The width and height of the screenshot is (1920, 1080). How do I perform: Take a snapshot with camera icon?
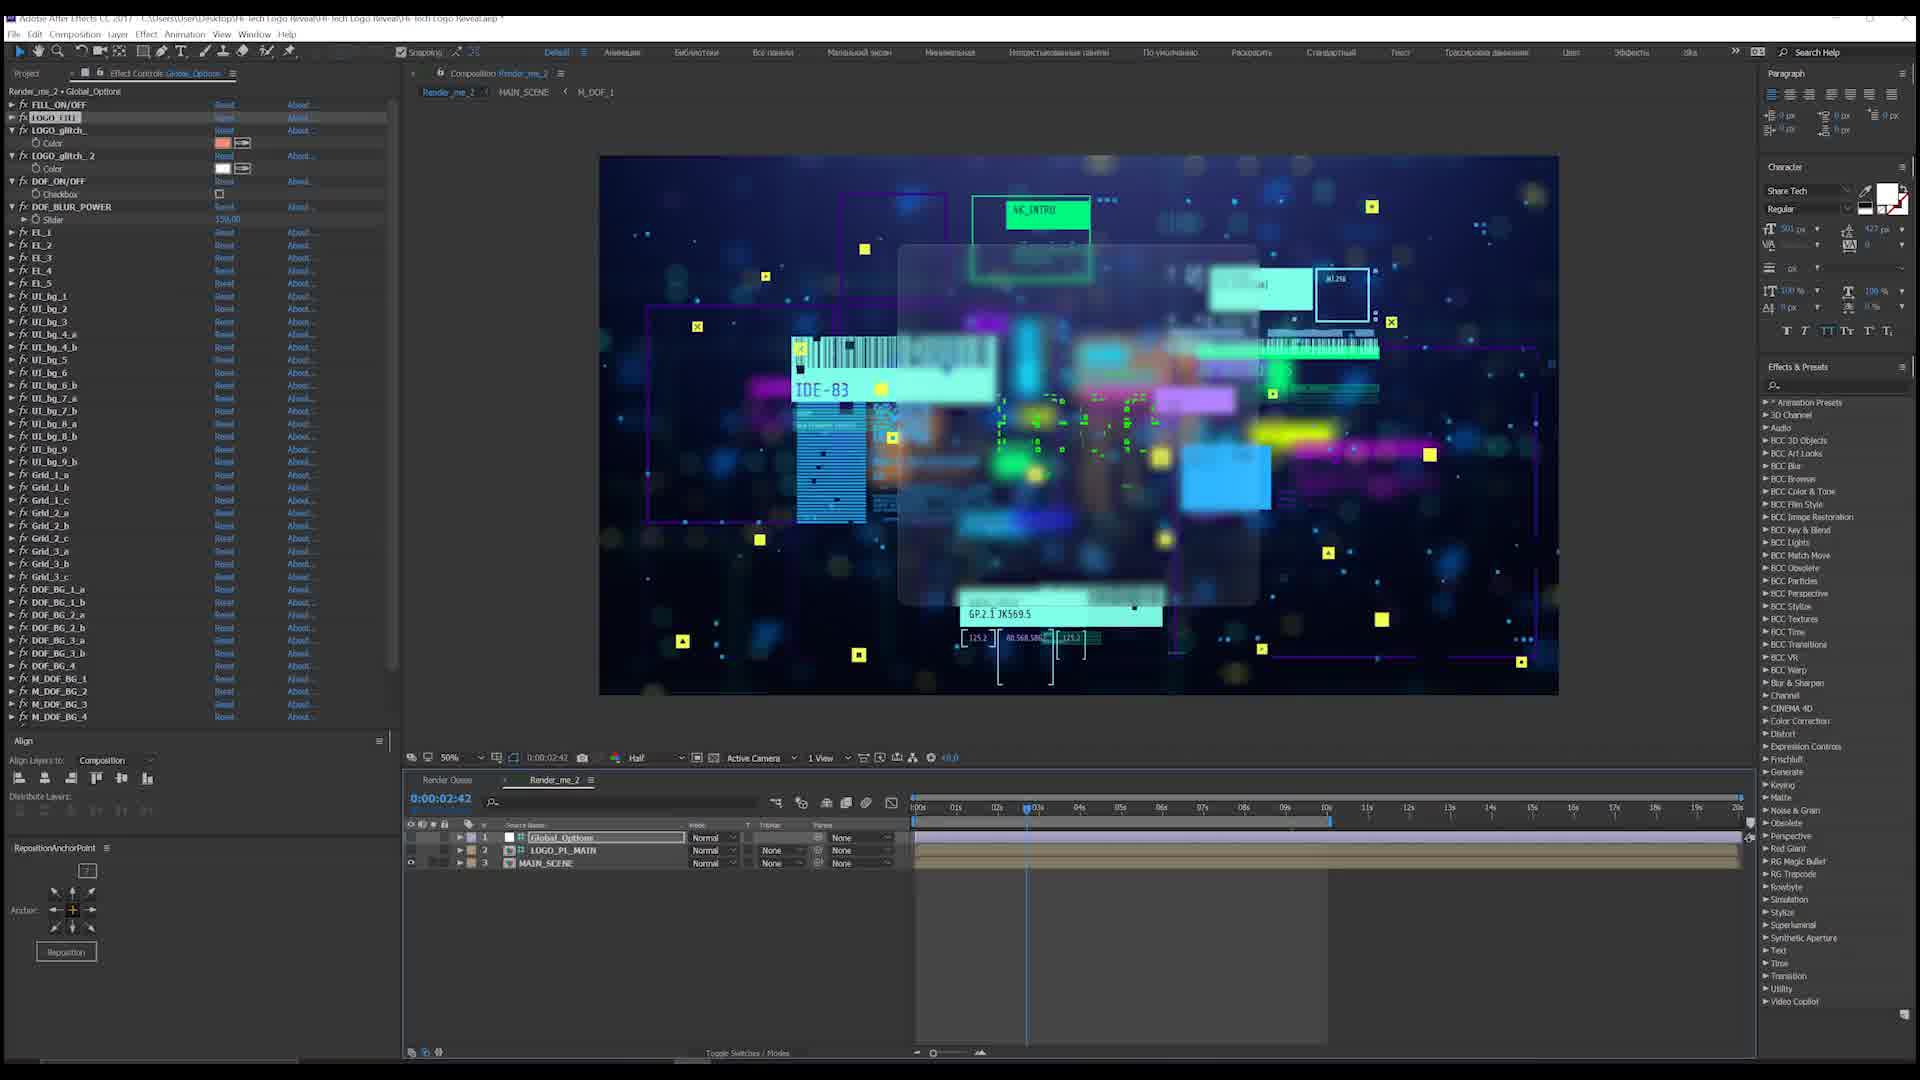tap(582, 758)
